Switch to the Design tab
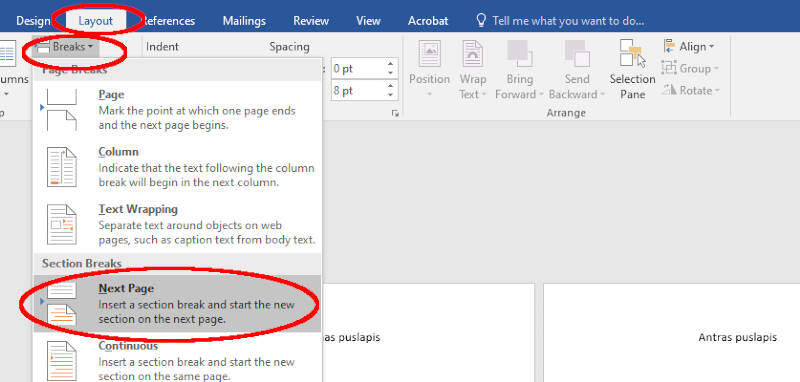The height and width of the screenshot is (382, 800). 33,21
